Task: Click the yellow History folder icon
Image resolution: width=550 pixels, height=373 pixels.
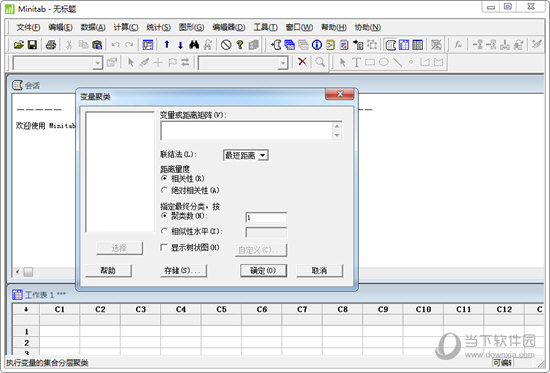Action: pyautogui.click(x=330, y=45)
